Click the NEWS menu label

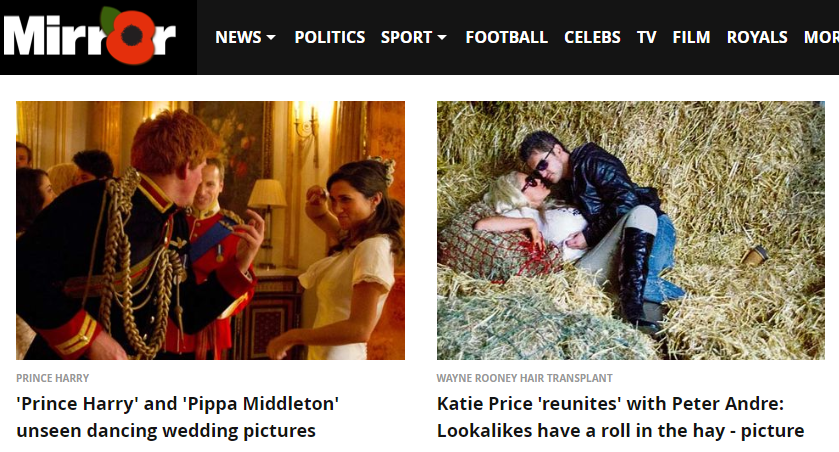coord(238,37)
